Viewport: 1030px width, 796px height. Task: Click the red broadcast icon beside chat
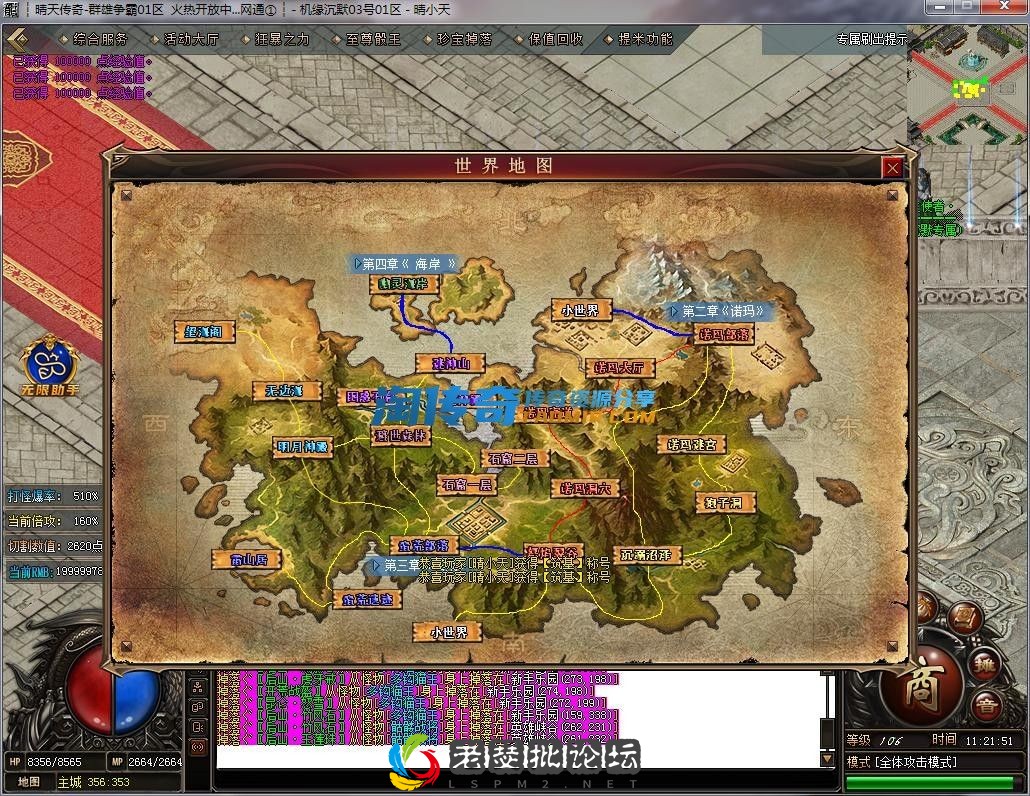click(x=198, y=747)
